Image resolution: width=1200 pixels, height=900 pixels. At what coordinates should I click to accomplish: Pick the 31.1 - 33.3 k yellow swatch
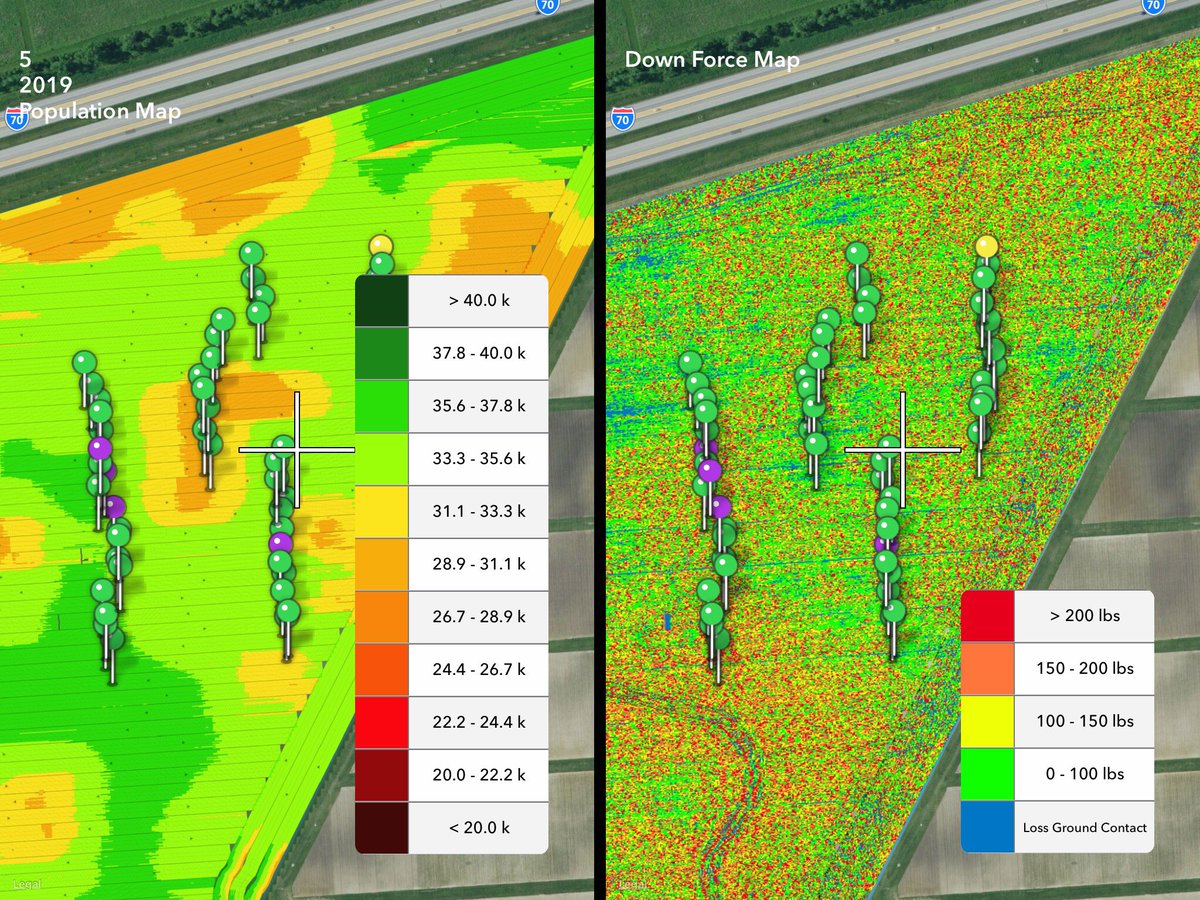[x=382, y=512]
